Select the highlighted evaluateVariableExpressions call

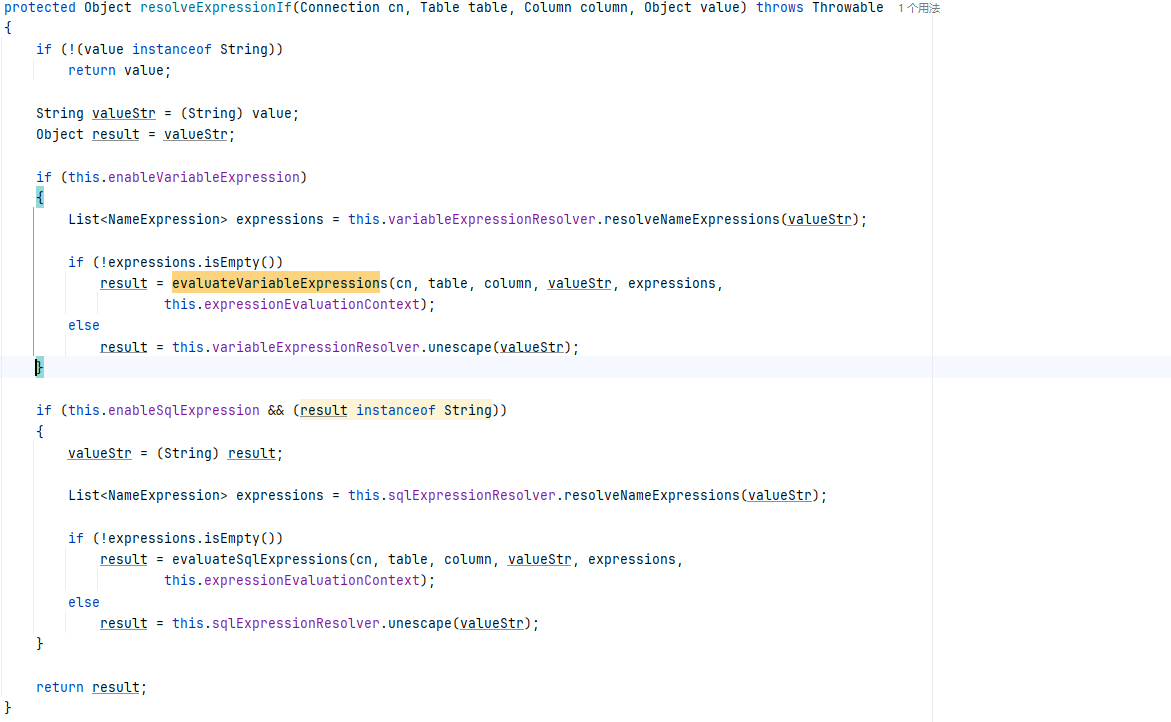(275, 283)
